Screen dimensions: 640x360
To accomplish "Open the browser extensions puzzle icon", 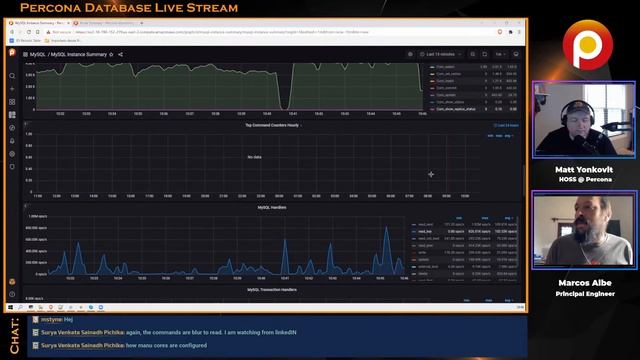I will [510, 32].
